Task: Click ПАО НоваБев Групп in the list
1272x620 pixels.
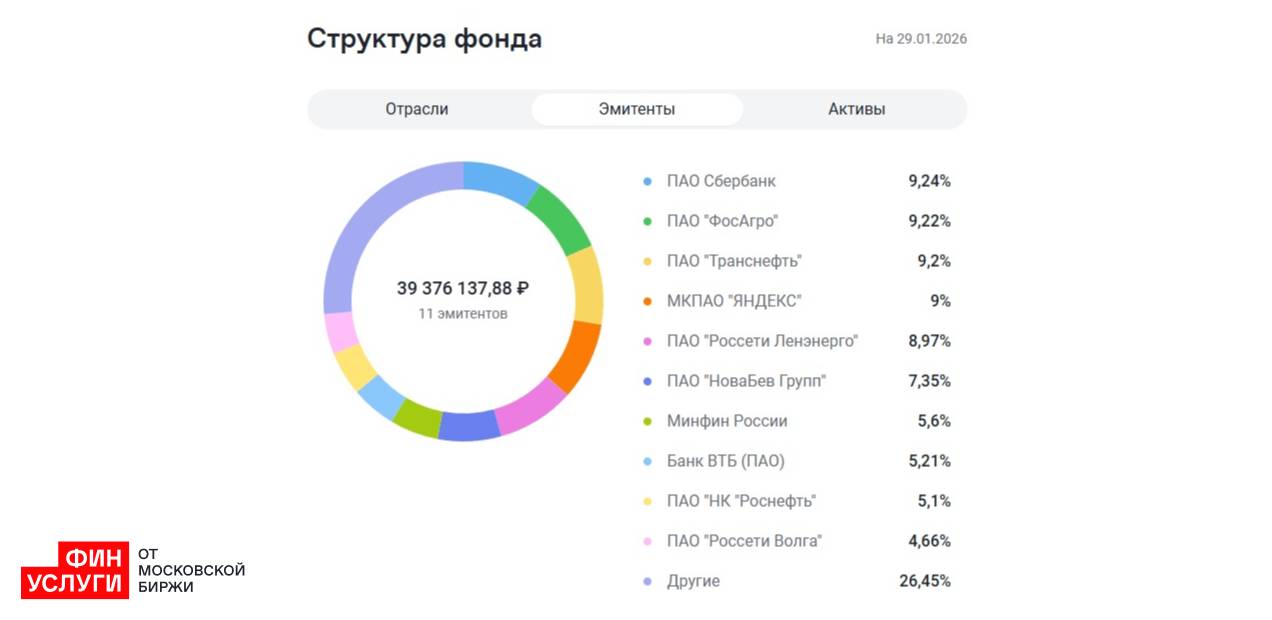Action: [x=746, y=382]
